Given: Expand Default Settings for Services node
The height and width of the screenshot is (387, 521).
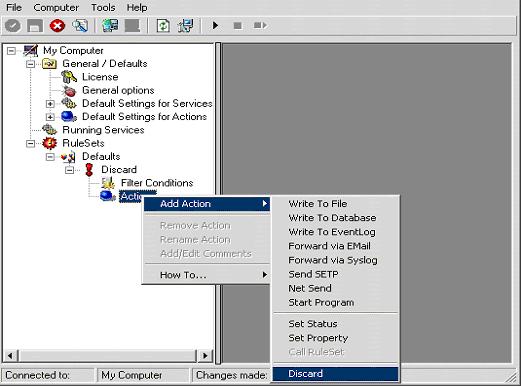Looking at the screenshot, I should [x=50, y=104].
